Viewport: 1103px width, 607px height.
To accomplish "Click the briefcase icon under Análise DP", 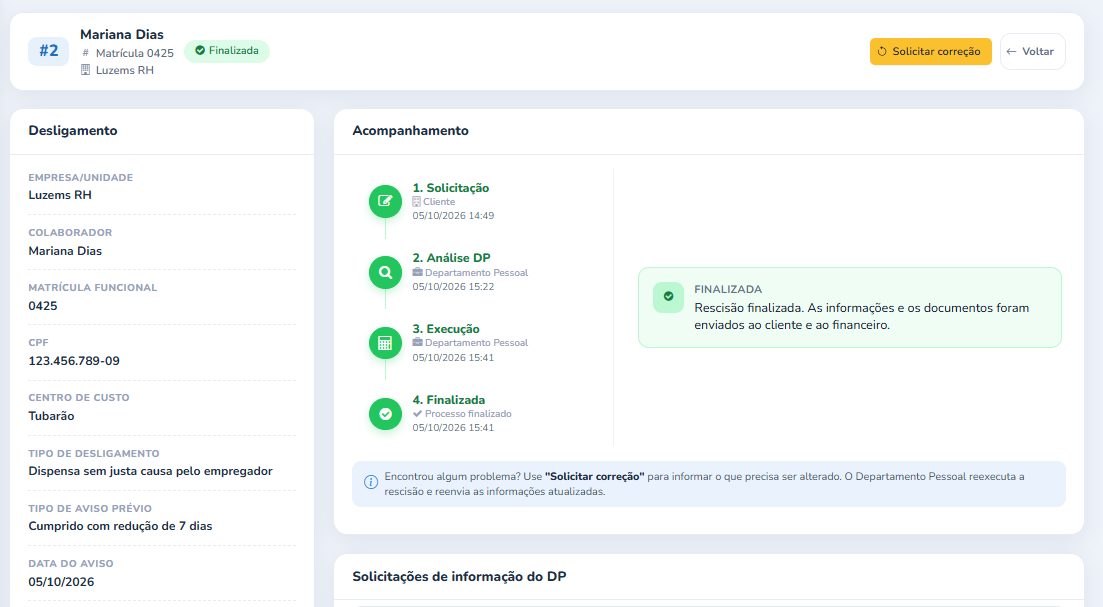I will (417, 272).
